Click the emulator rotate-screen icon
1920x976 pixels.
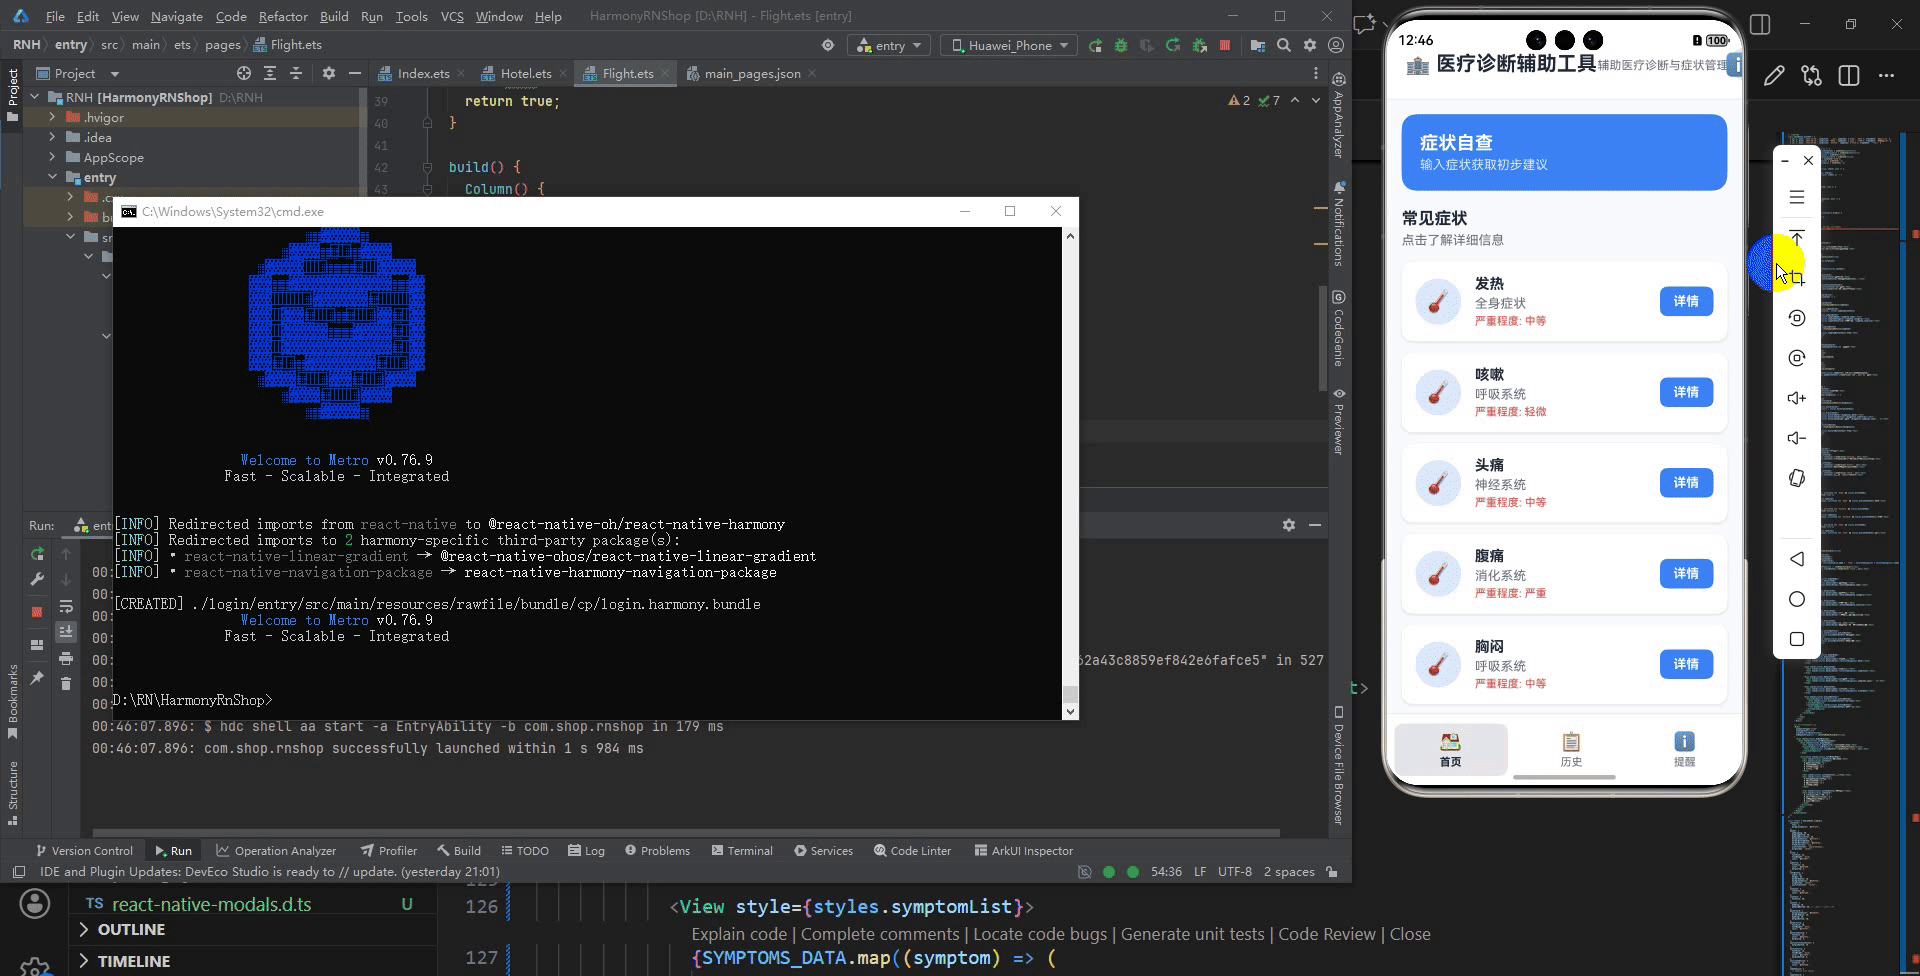point(1797,478)
